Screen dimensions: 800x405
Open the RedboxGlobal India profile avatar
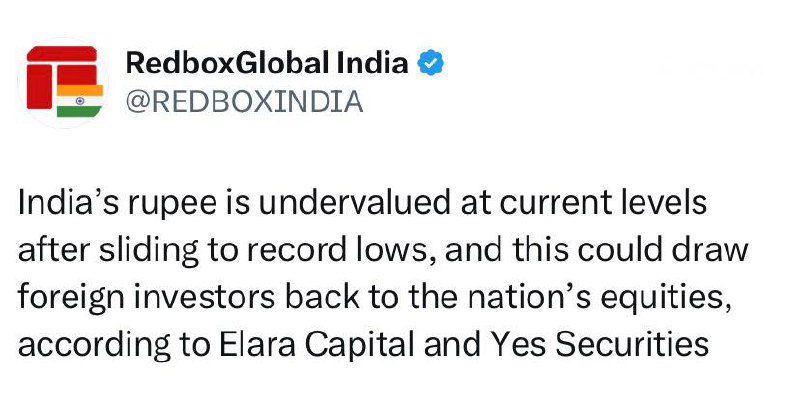(62, 82)
